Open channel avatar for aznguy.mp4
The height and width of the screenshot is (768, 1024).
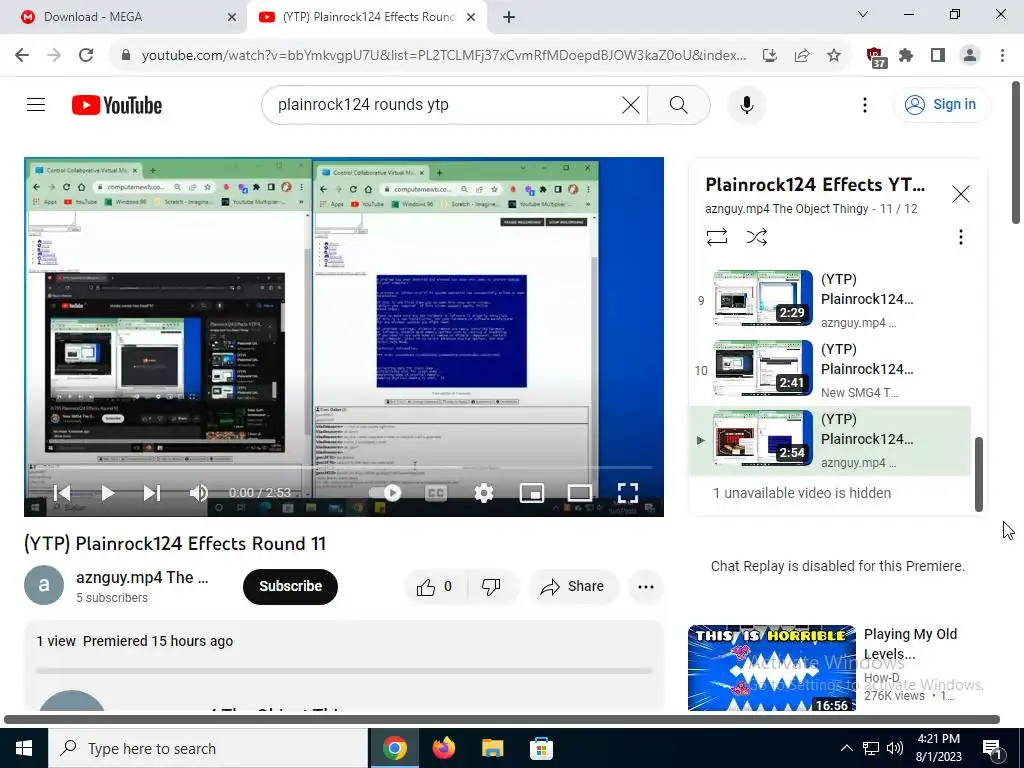coord(44,585)
